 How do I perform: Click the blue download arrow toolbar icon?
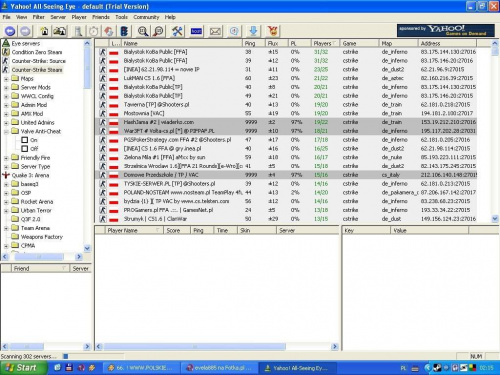click(253, 31)
